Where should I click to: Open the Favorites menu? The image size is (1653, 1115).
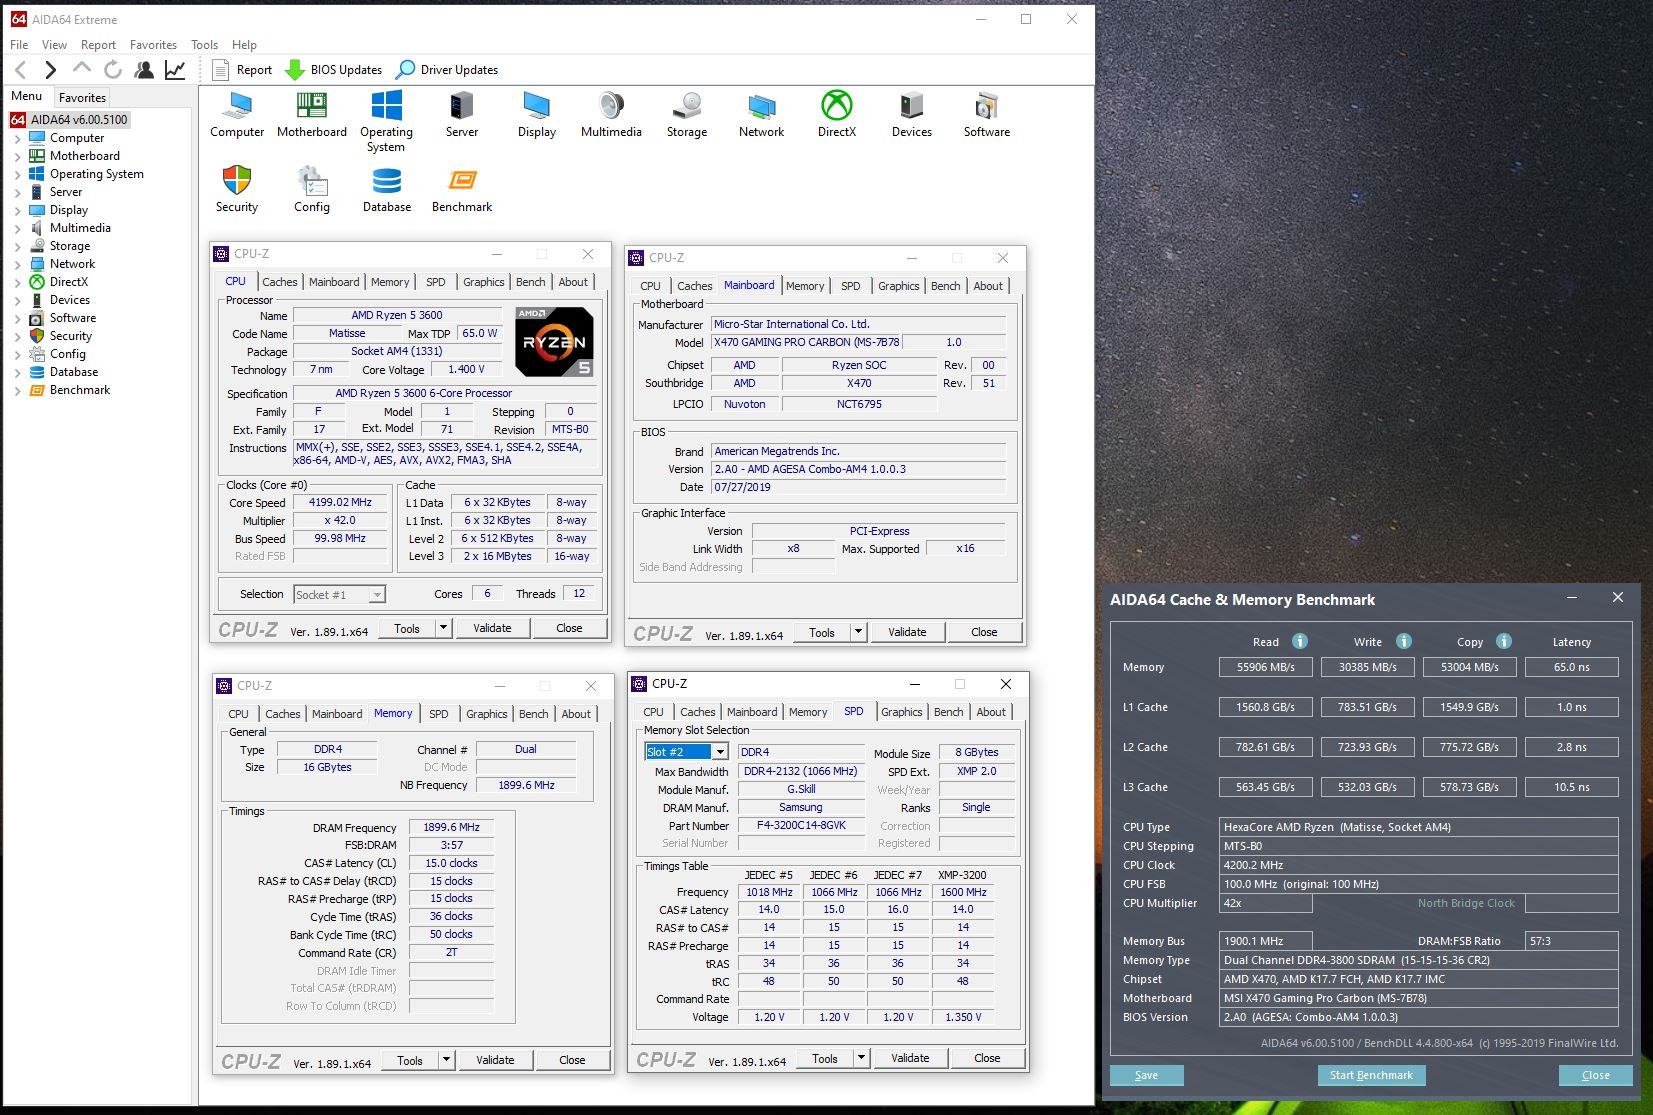[153, 44]
